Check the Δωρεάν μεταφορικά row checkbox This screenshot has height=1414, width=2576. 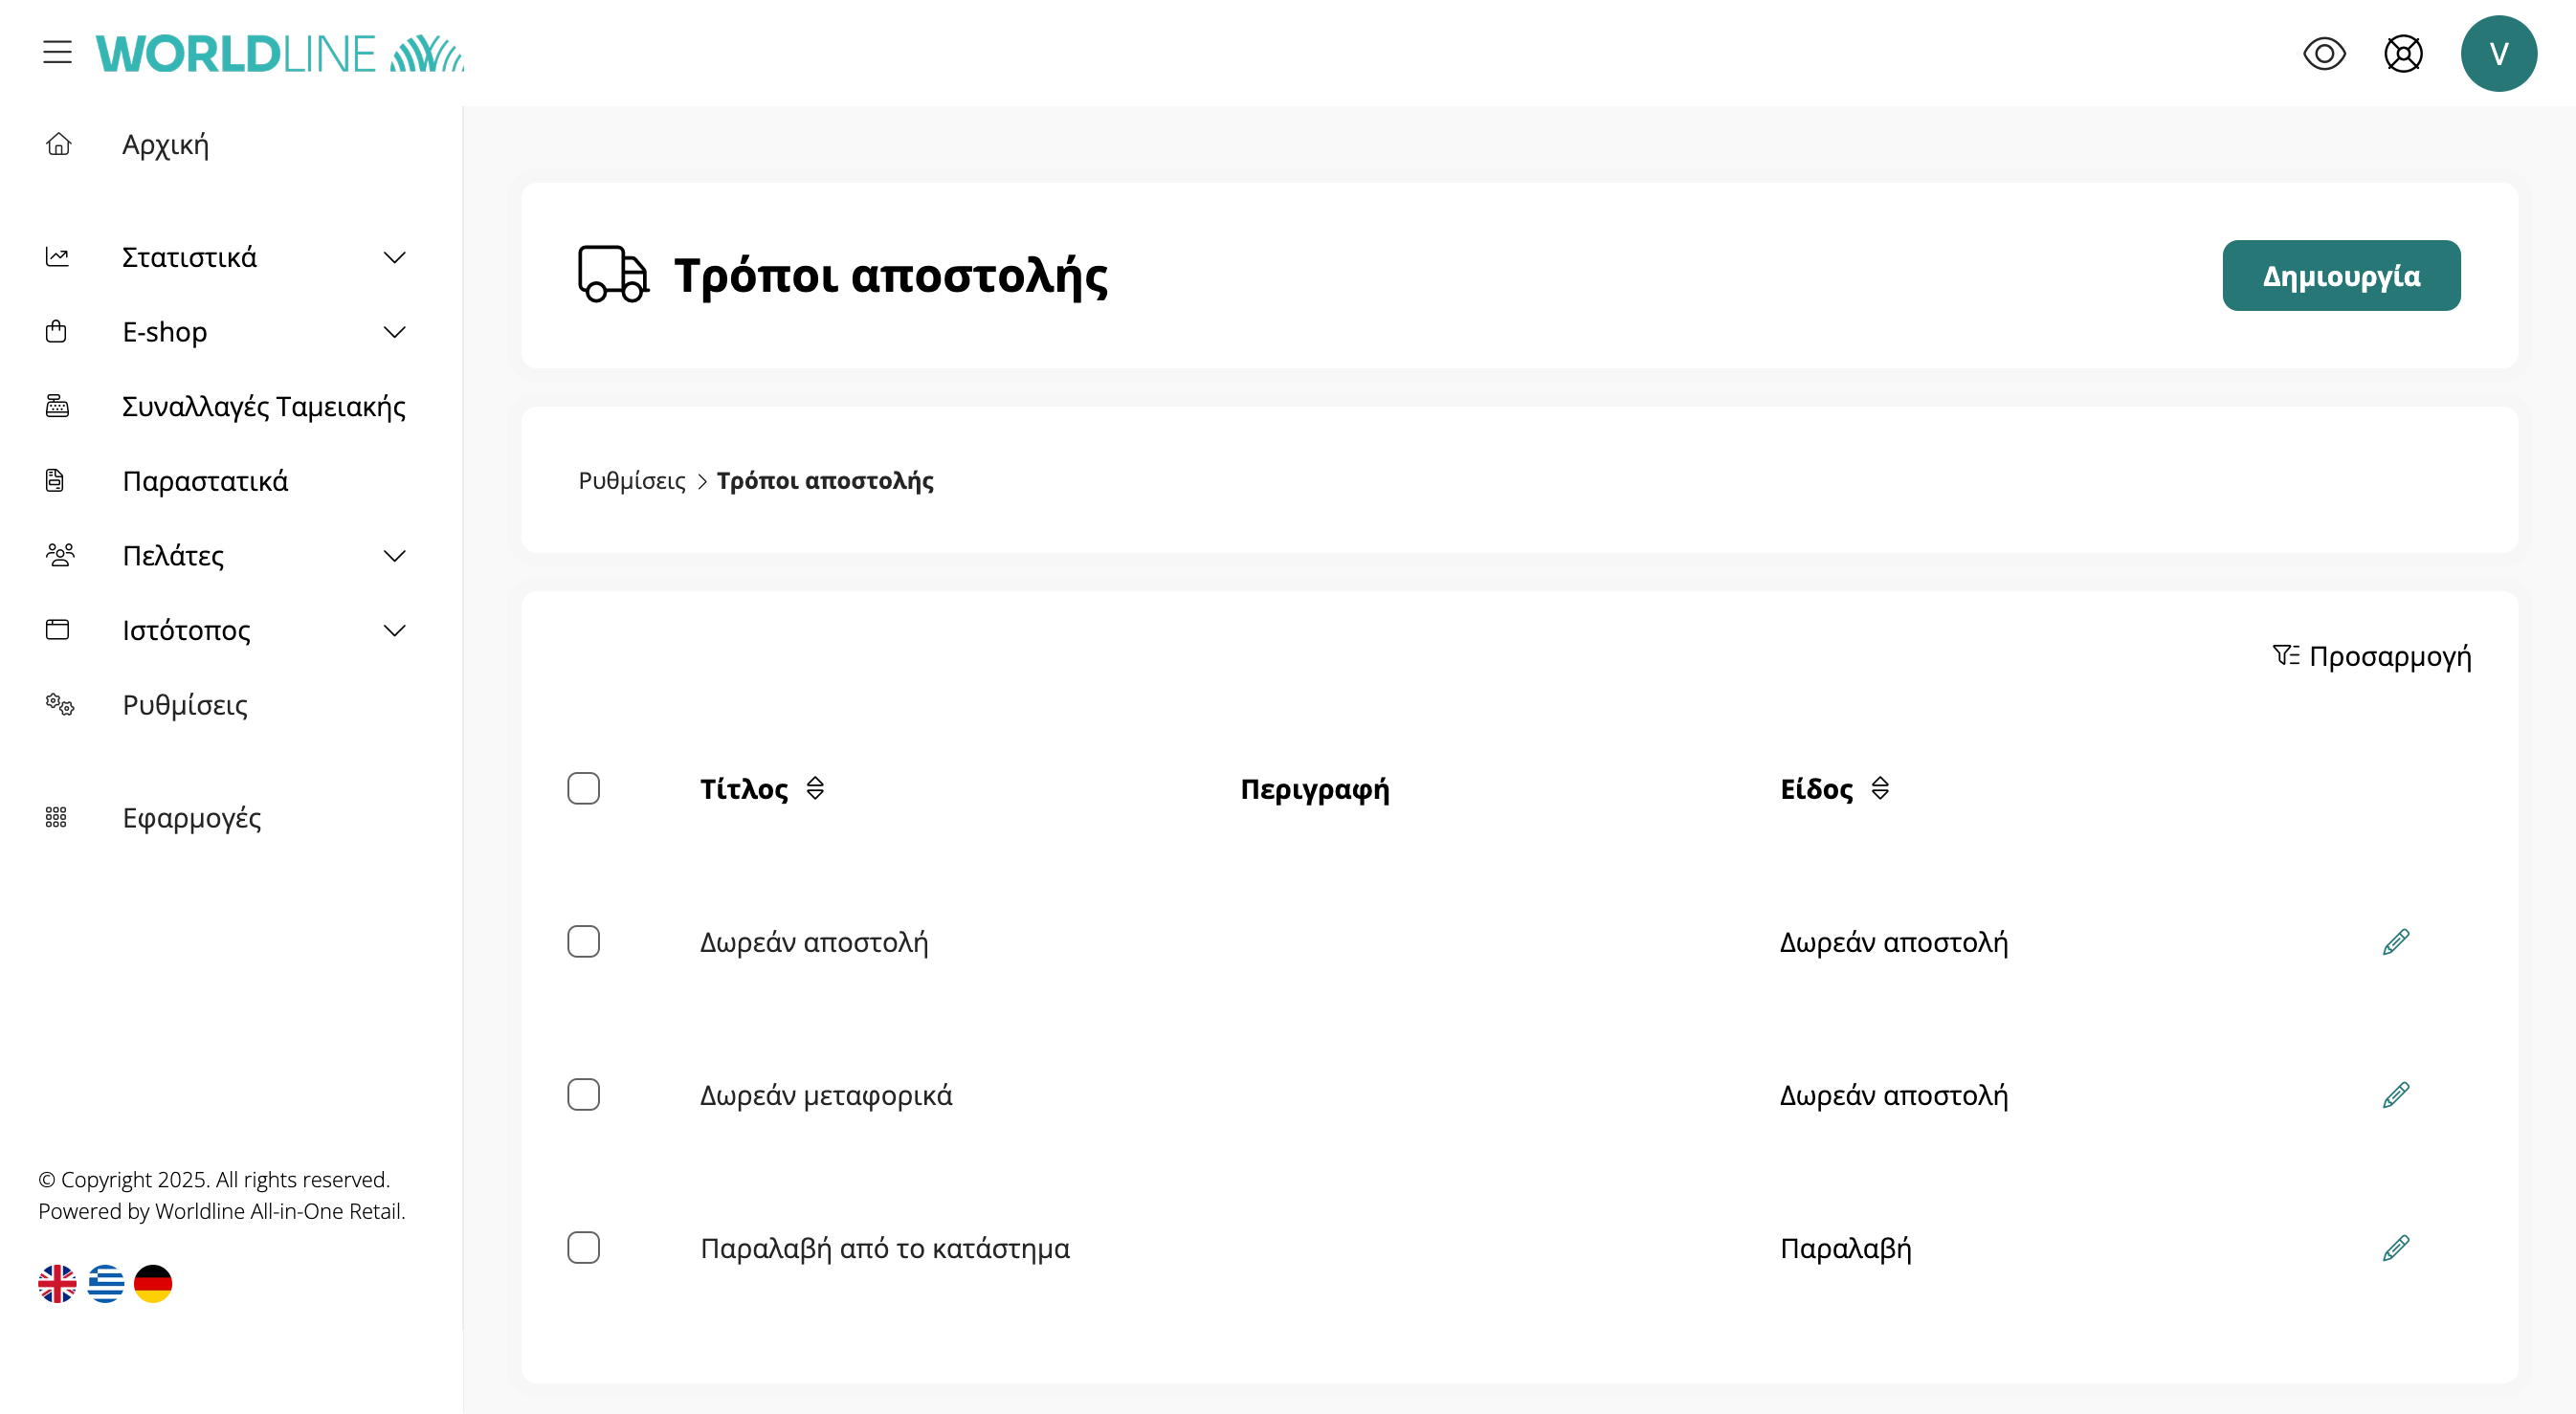583,1095
